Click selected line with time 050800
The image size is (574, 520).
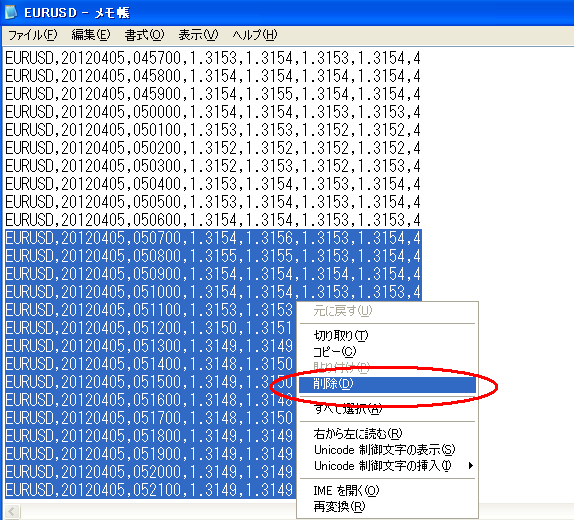coord(213,256)
